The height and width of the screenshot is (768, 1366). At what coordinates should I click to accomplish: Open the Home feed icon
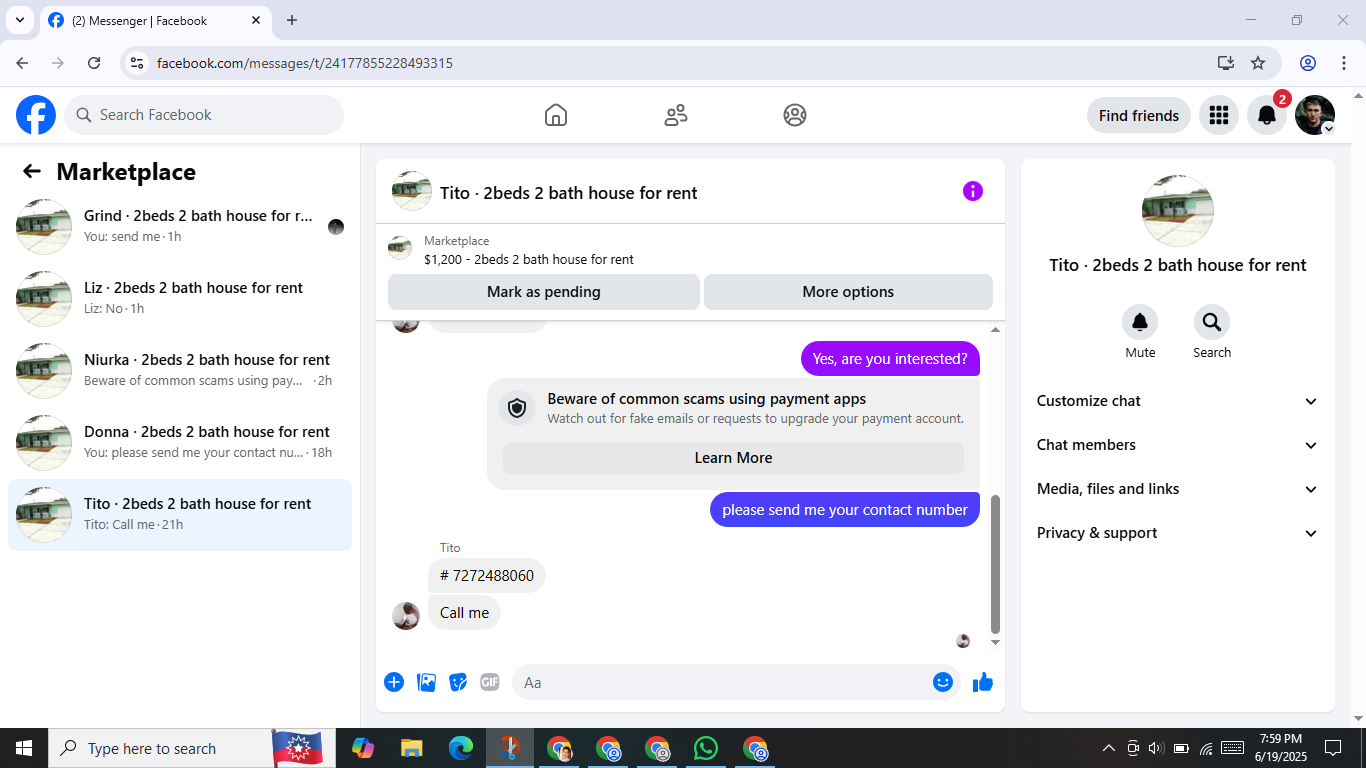click(x=556, y=115)
